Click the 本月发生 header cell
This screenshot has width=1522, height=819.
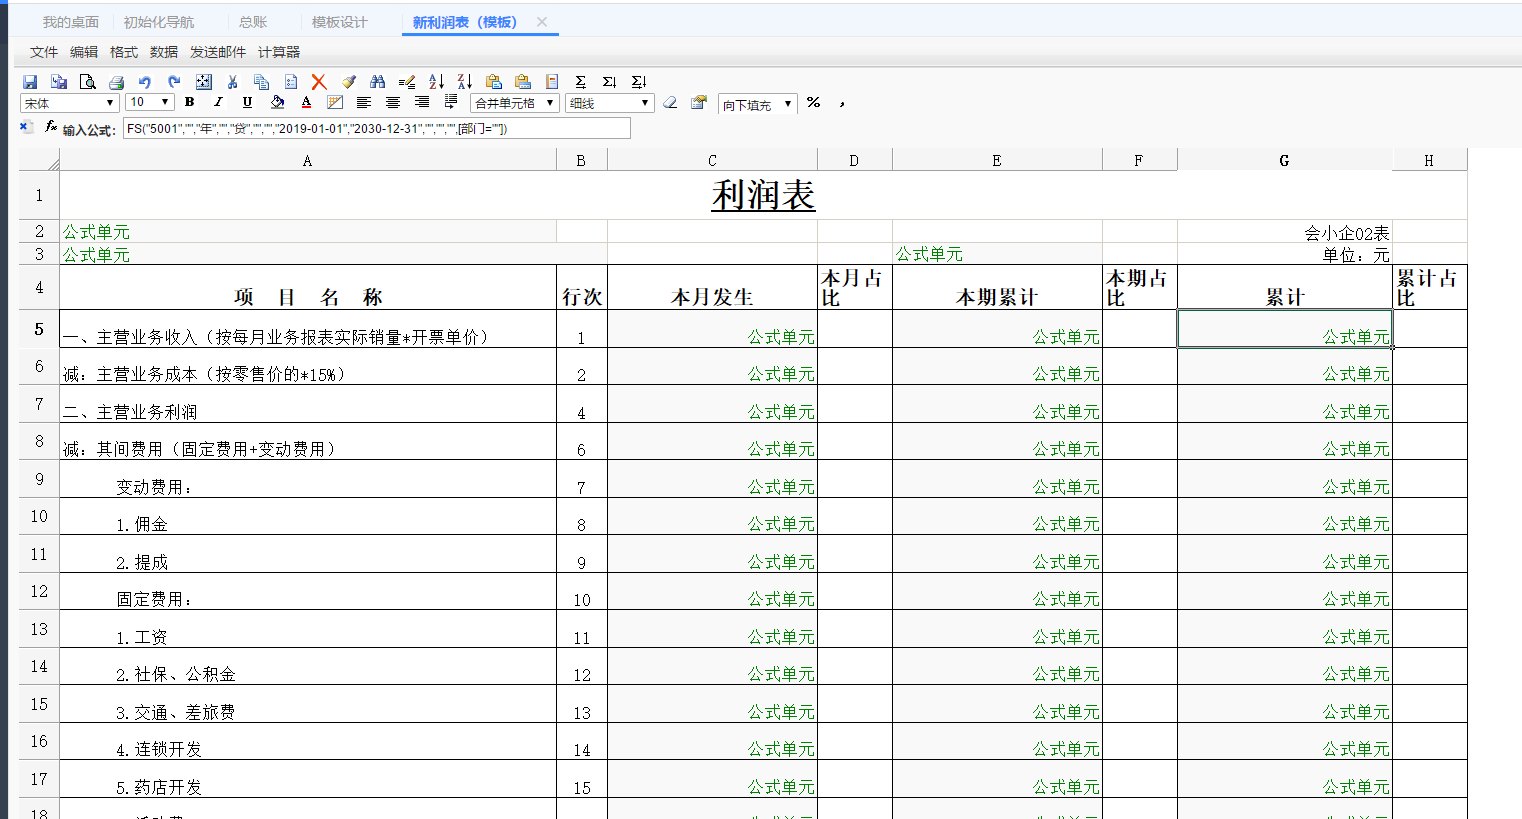point(712,287)
